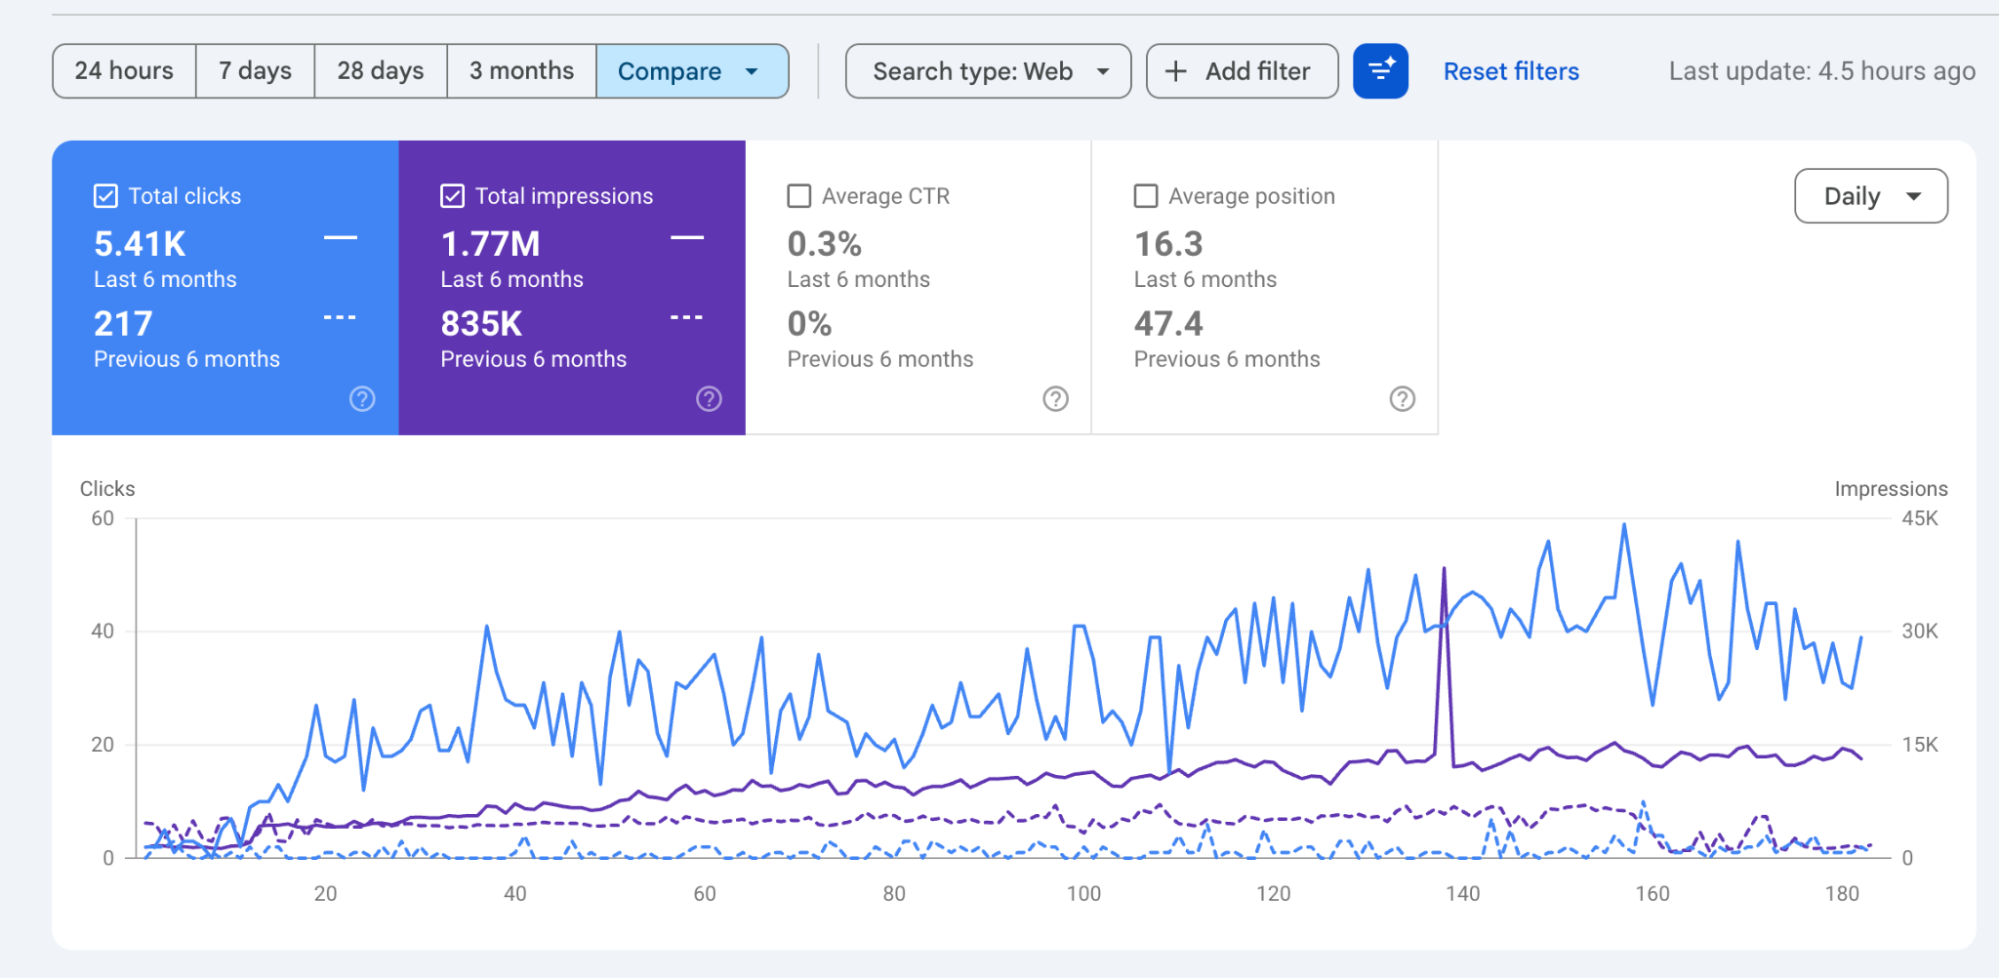Click dashed line legend on Total impressions card
1999x979 pixels.
[687, 318]
